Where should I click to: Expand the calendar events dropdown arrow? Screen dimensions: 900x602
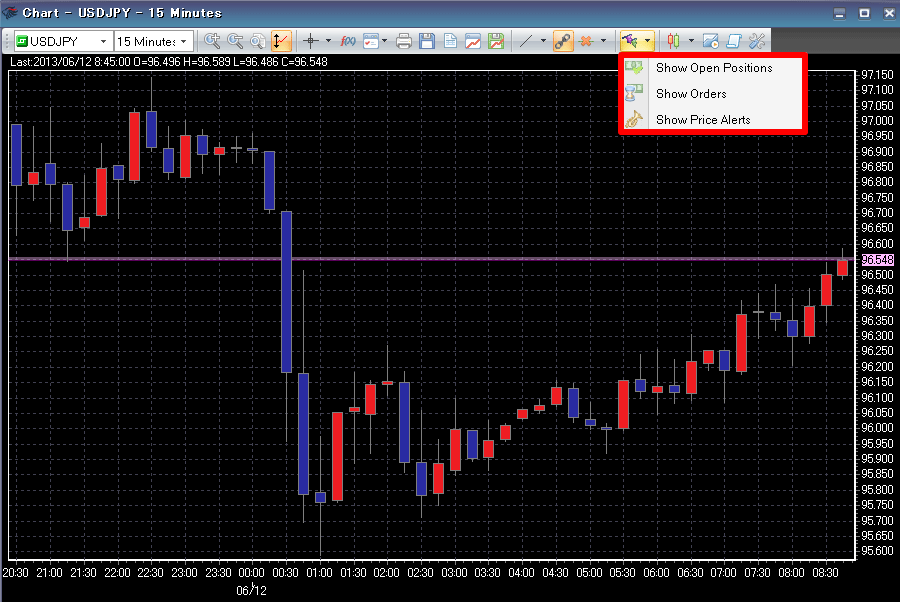point(385,41)
